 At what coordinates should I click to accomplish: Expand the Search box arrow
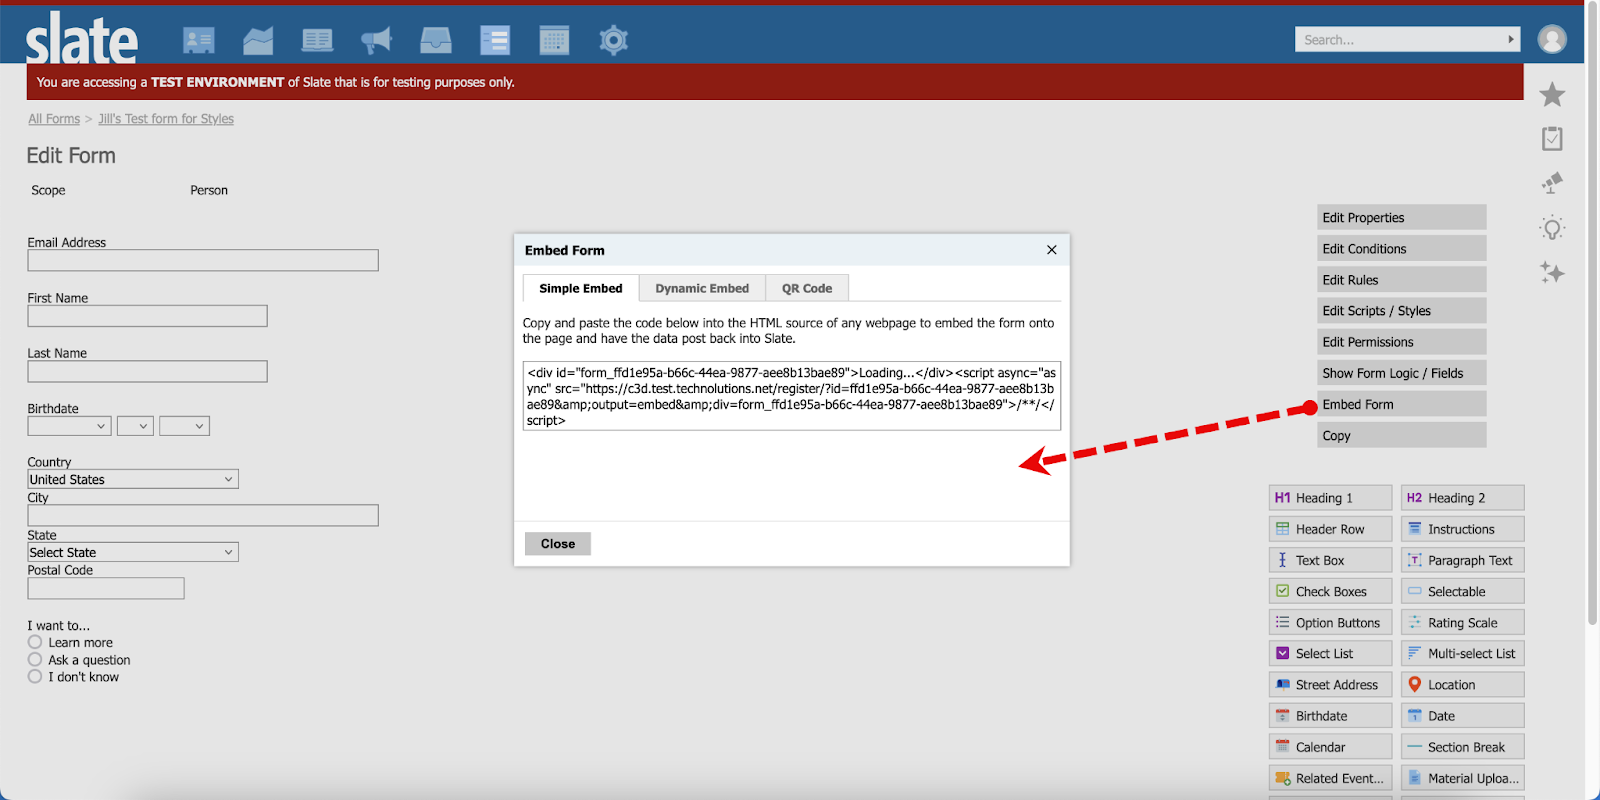(1511, 39)
